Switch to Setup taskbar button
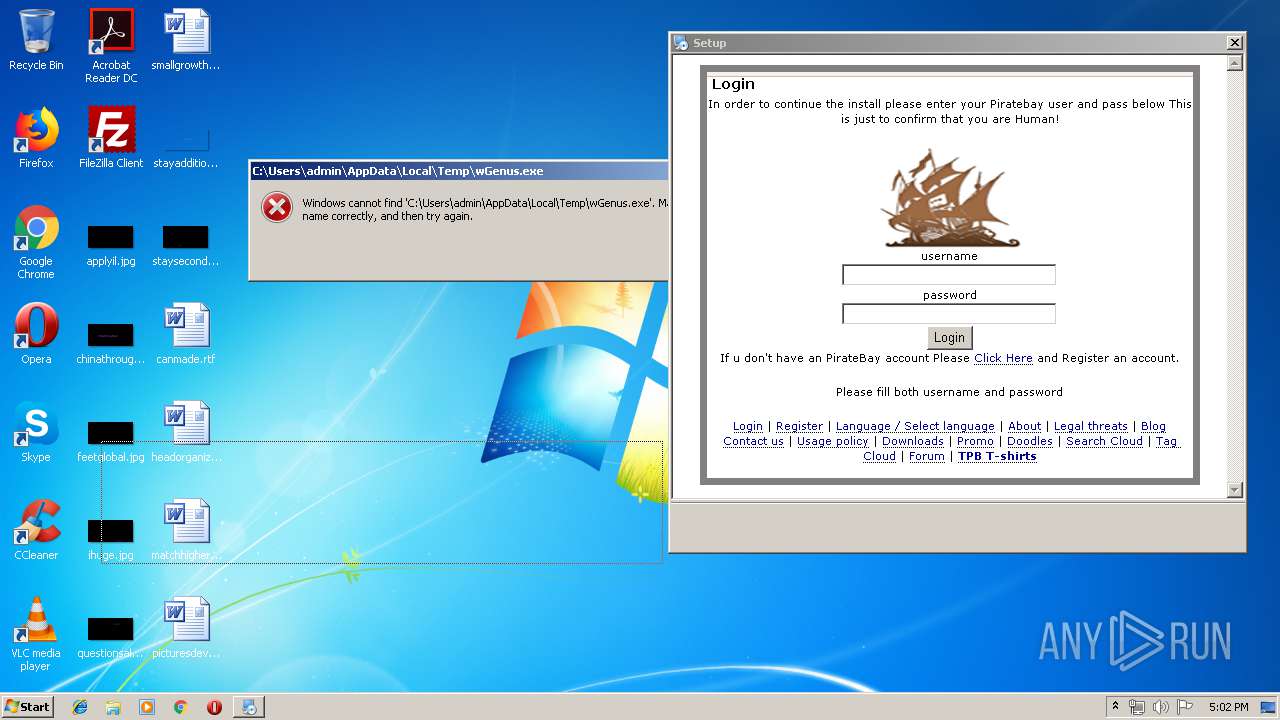This screenshot has width=1280, height=720. pos(249,707)
